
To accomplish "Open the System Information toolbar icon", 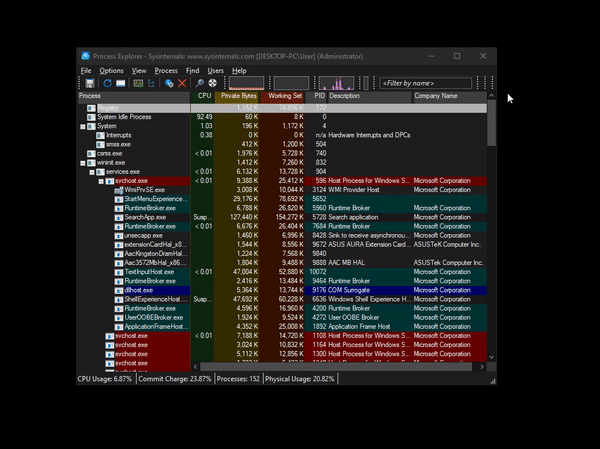I will (x=138, y=83).
